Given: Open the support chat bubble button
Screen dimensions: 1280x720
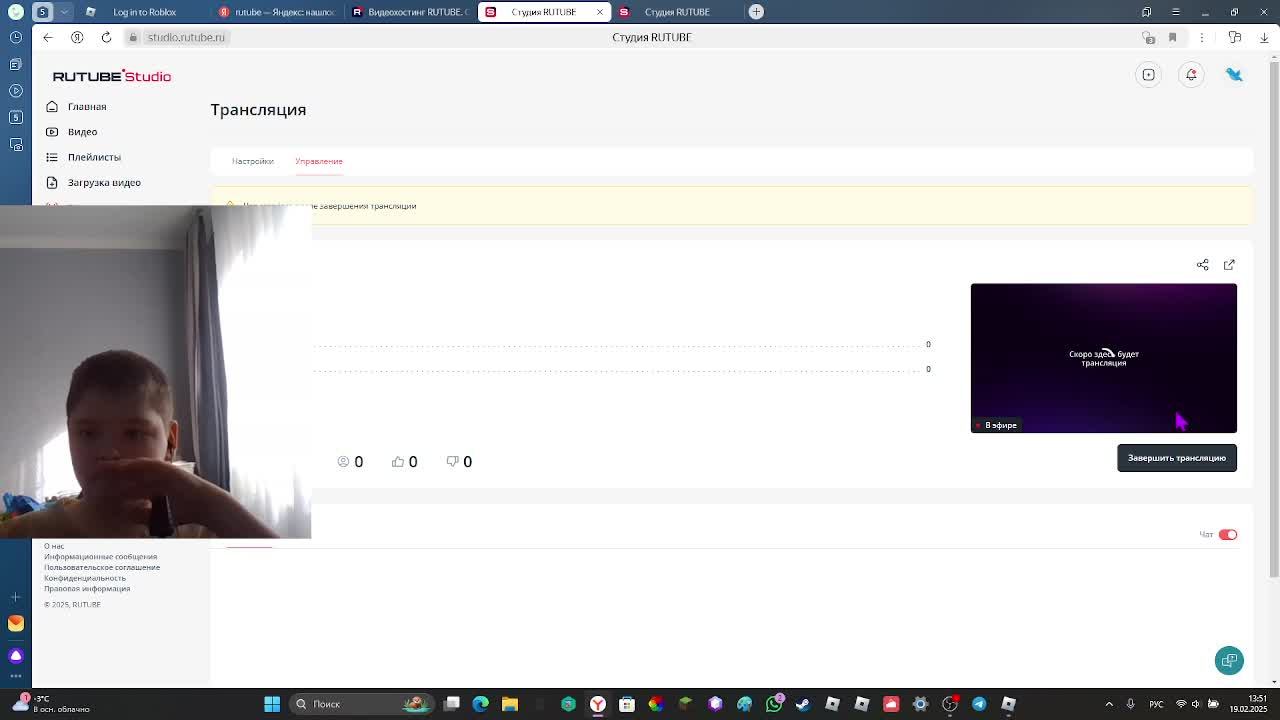Looking at the screenshot, I should (x=1229, y=660).
